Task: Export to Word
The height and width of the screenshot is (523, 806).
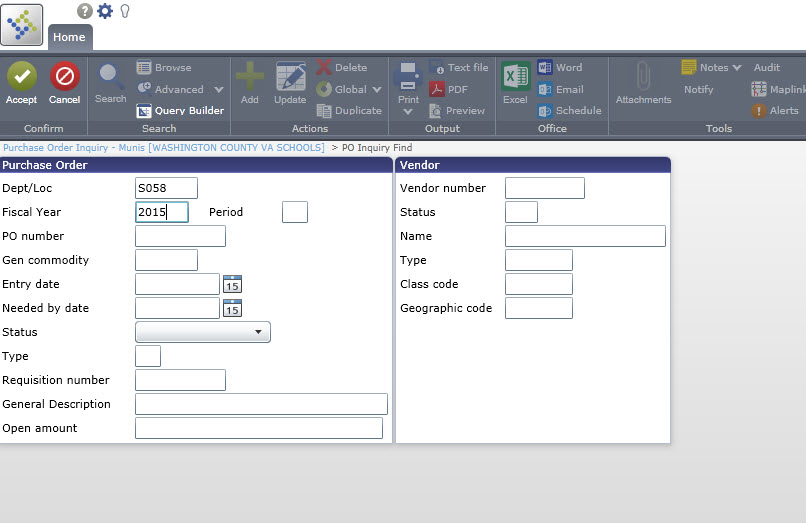Action: click(x=560, y=67)
